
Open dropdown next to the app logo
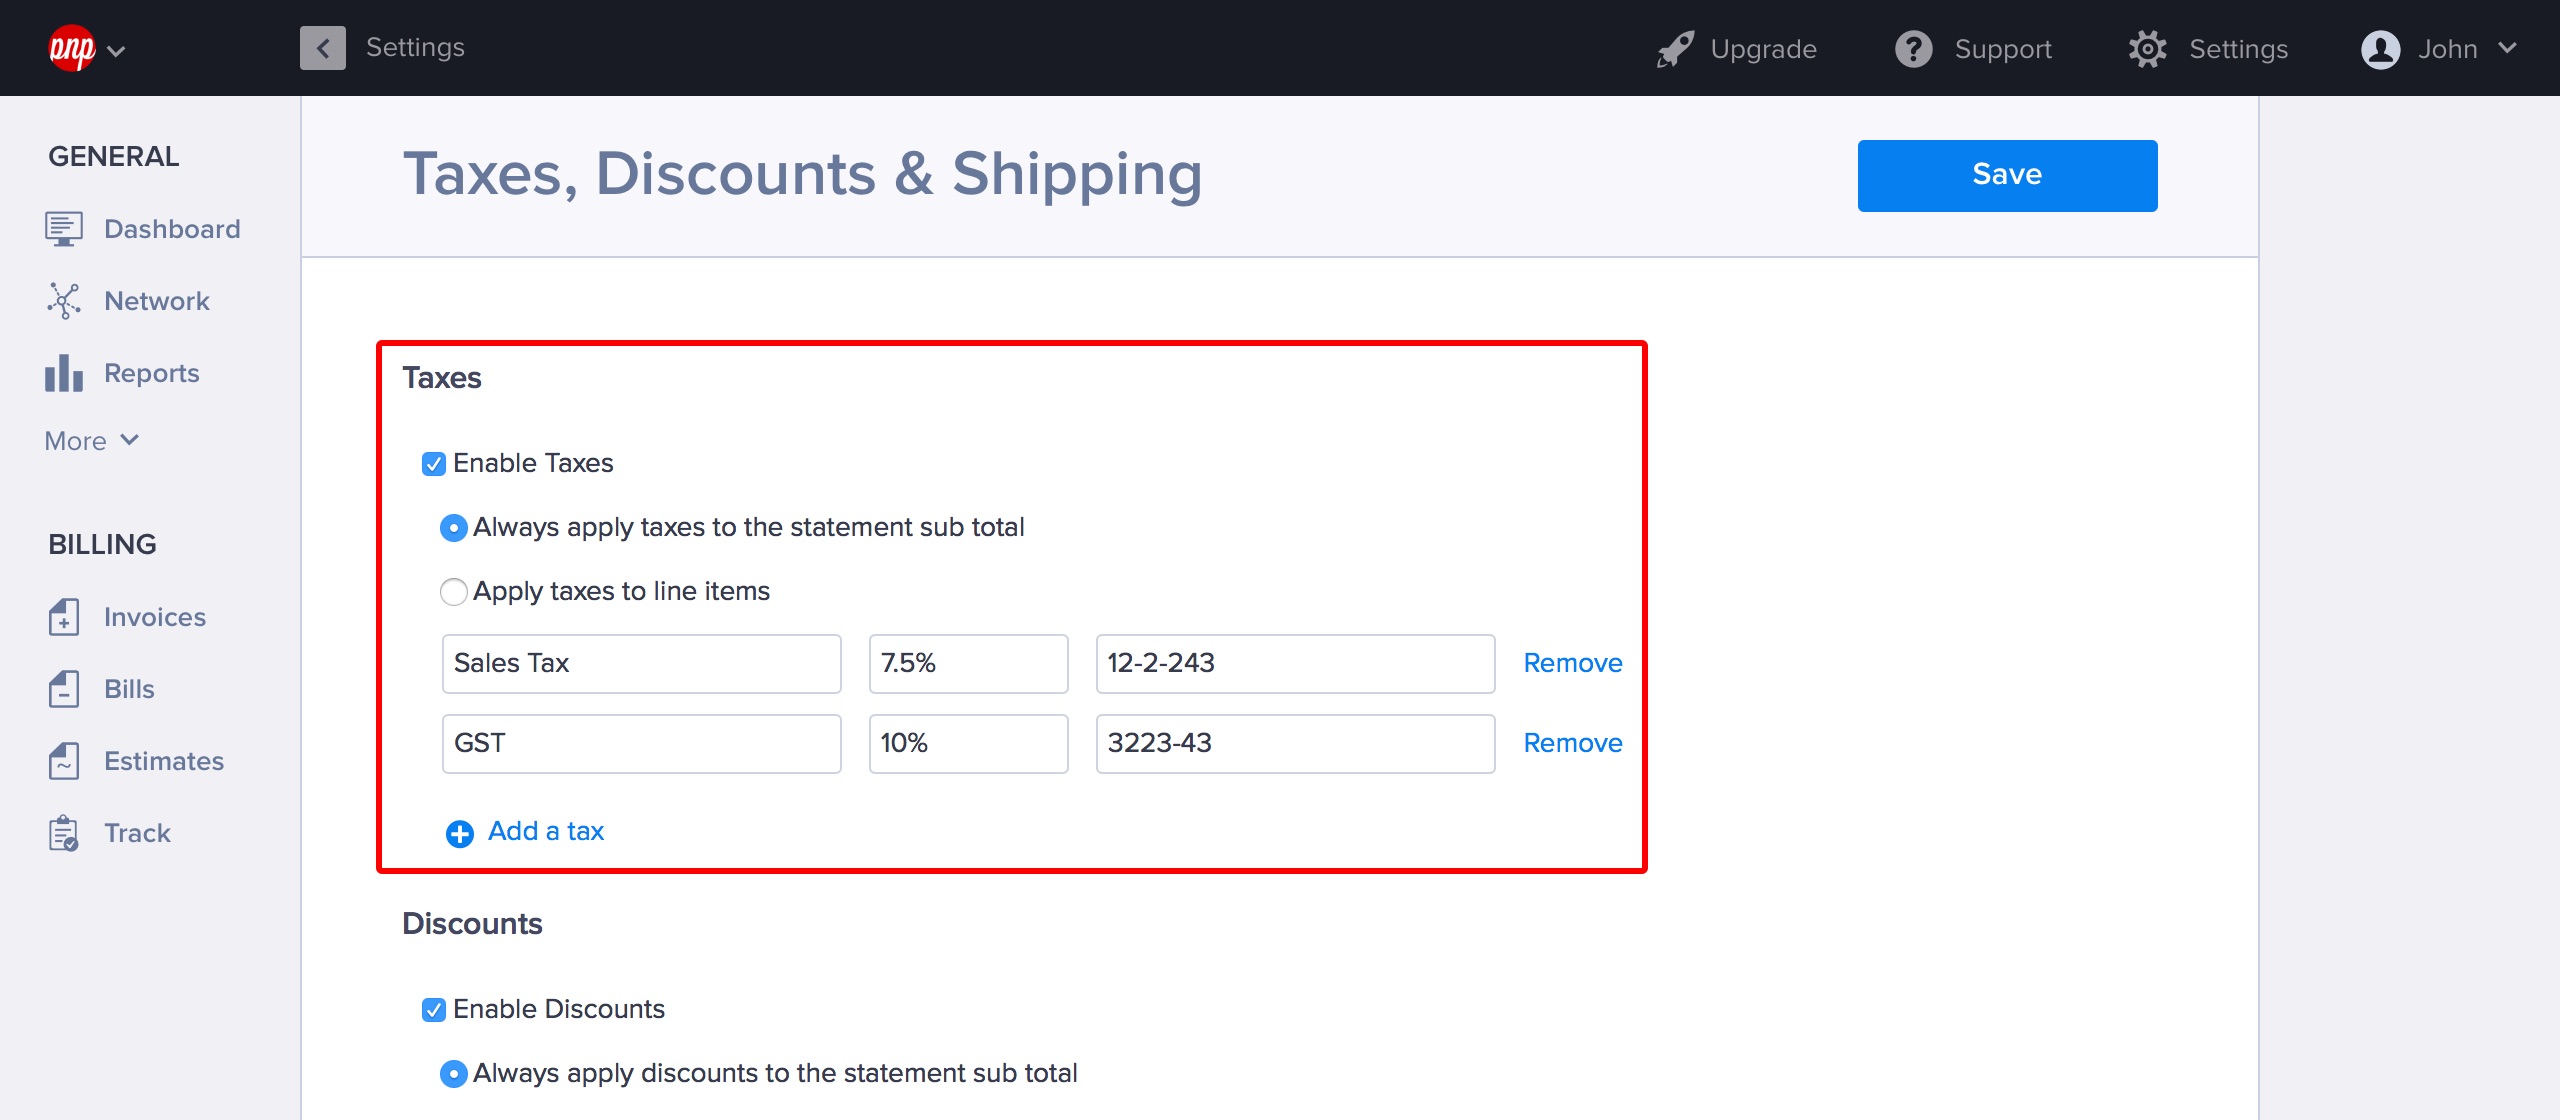116,50
